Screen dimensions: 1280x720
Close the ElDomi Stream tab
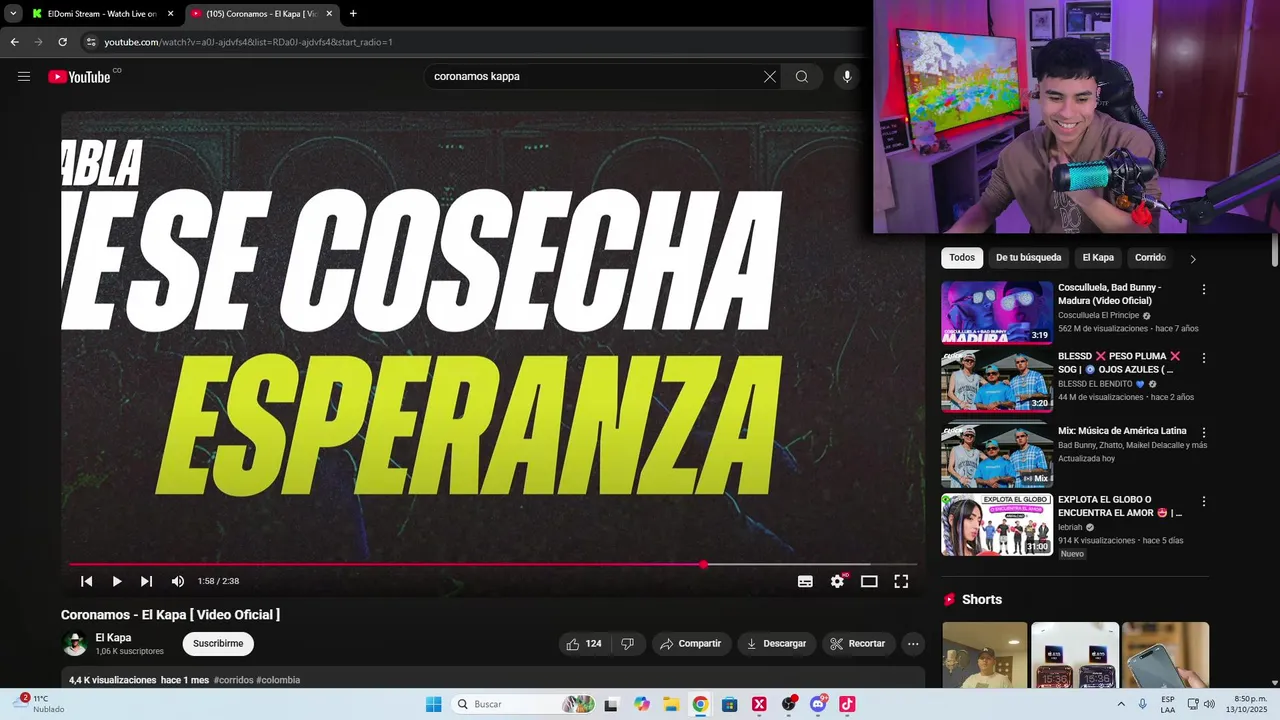point(170,14)
